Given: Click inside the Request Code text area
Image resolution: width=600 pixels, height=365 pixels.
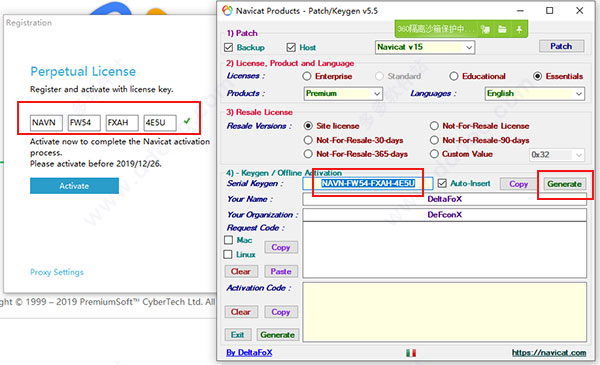Looking at the screenshot, I should point(444,249).
